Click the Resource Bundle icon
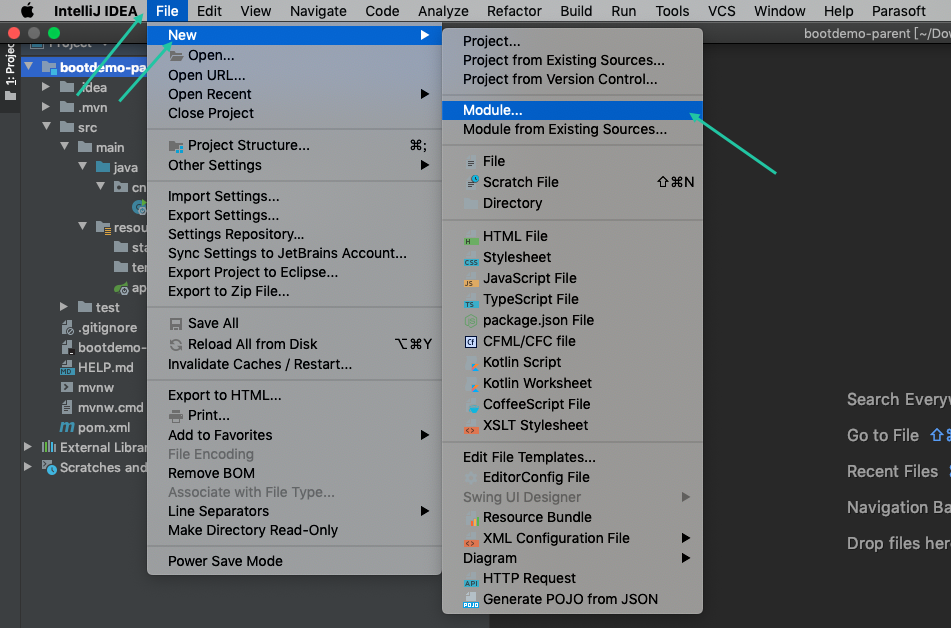This screenshot has width=951, height=628. coord(471,518)
